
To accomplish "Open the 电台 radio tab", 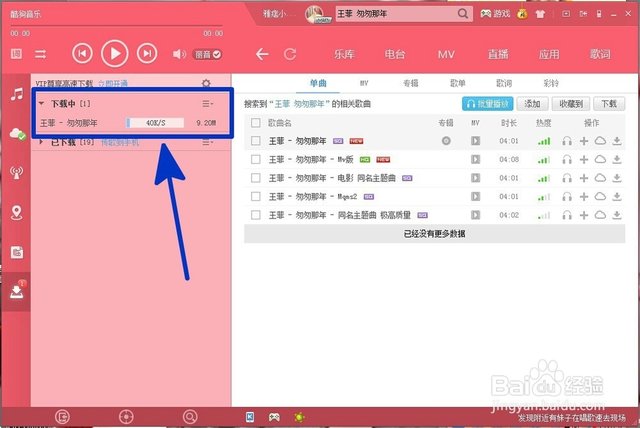I will [395, 54].
